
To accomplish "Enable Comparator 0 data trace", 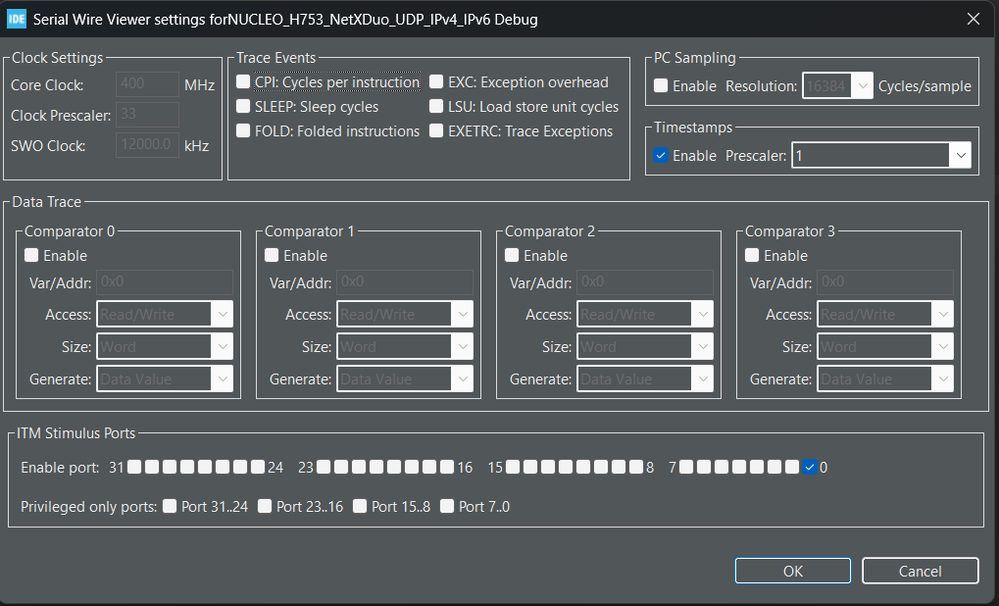I will coord(32,256).
